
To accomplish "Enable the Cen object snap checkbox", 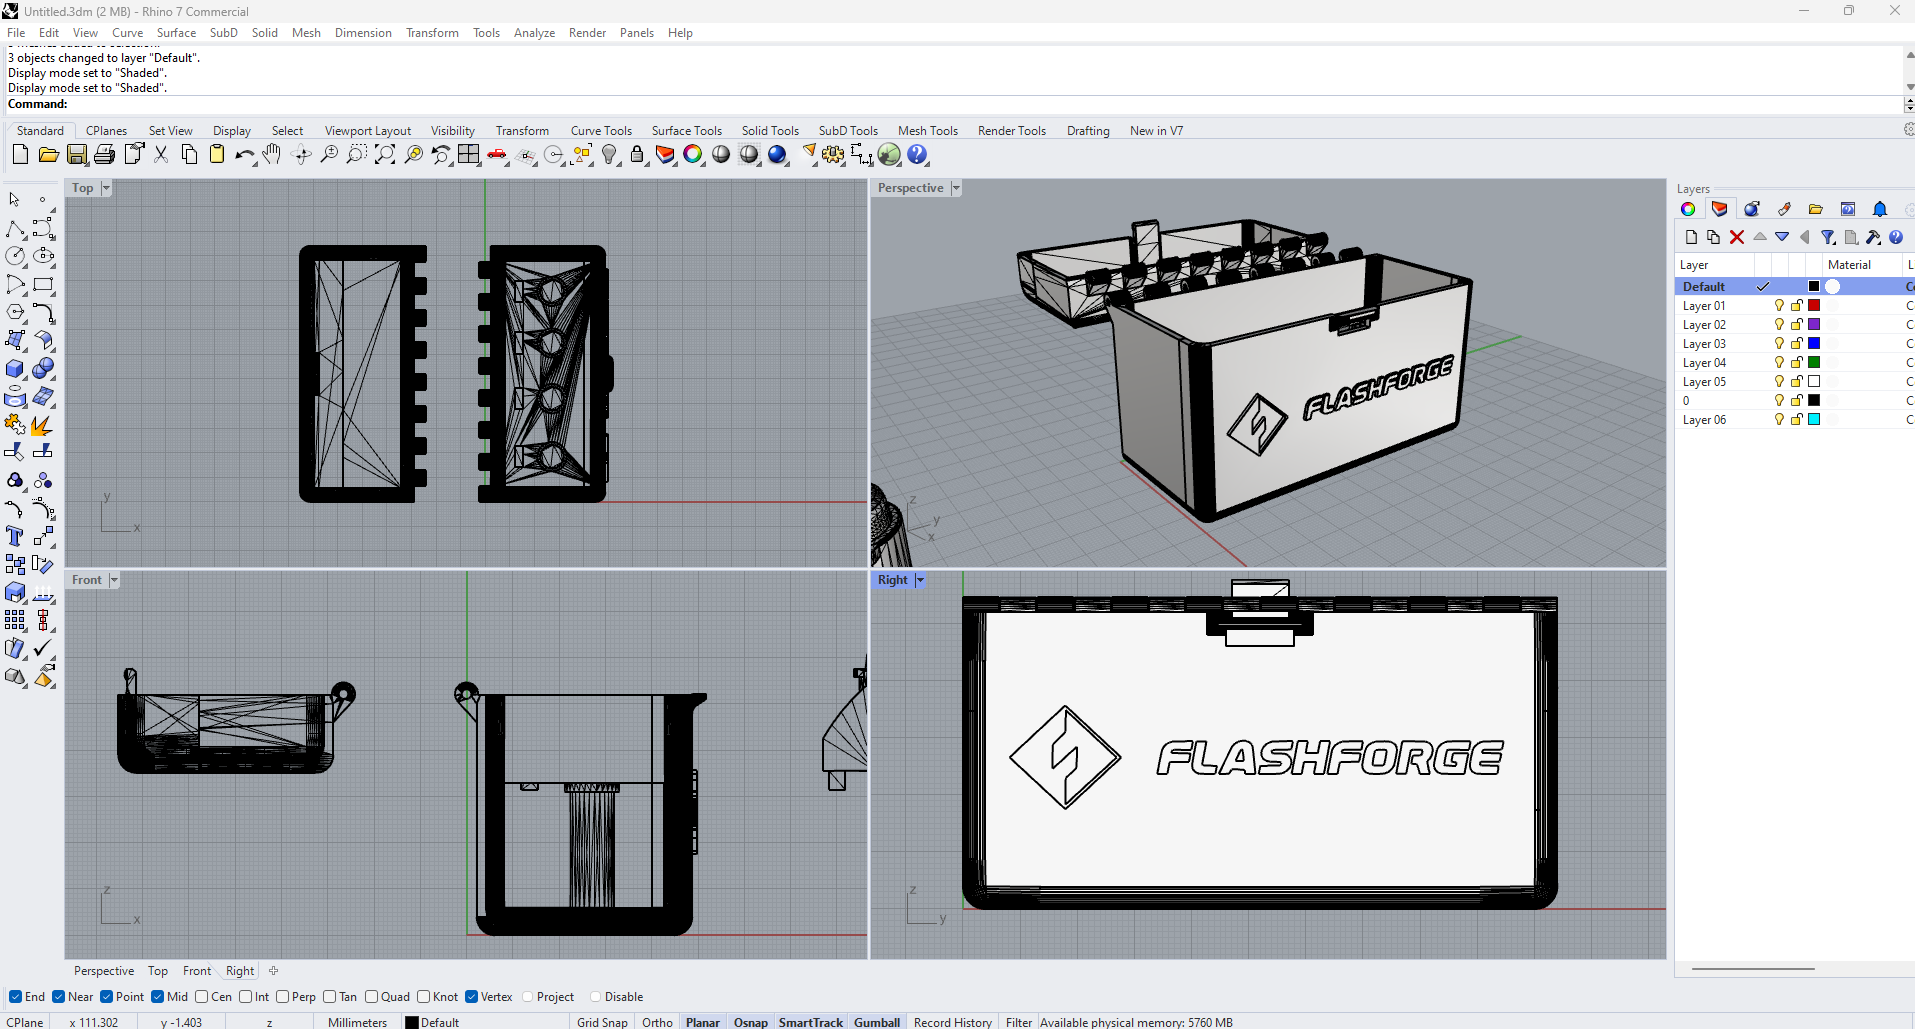I will [x=202, y=997].
